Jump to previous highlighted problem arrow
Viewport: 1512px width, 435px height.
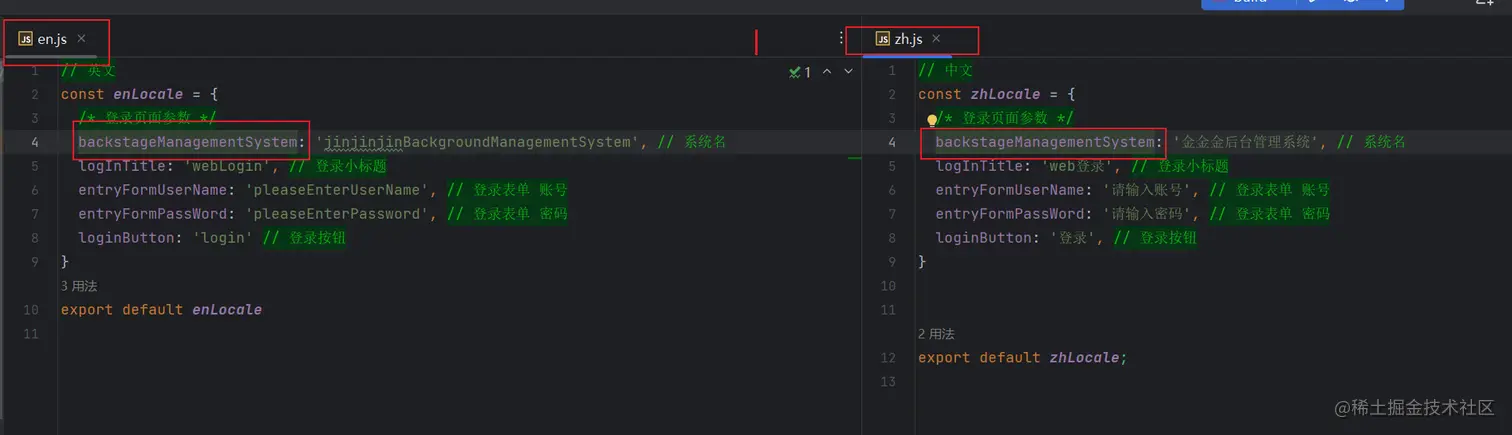pyautogui.click(x=827, y=72)
